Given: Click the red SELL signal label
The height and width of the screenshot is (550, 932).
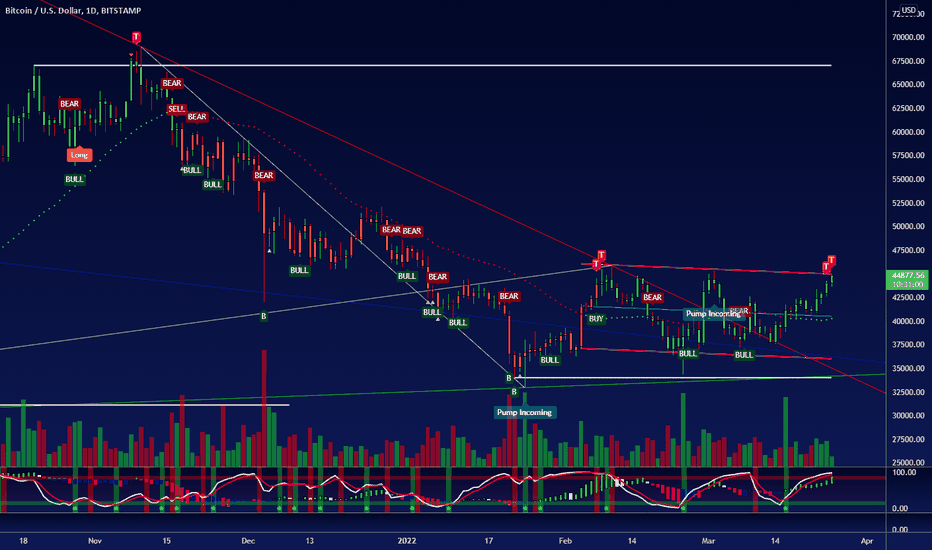Looking at the screenshot, I should [x=177, y=109].
